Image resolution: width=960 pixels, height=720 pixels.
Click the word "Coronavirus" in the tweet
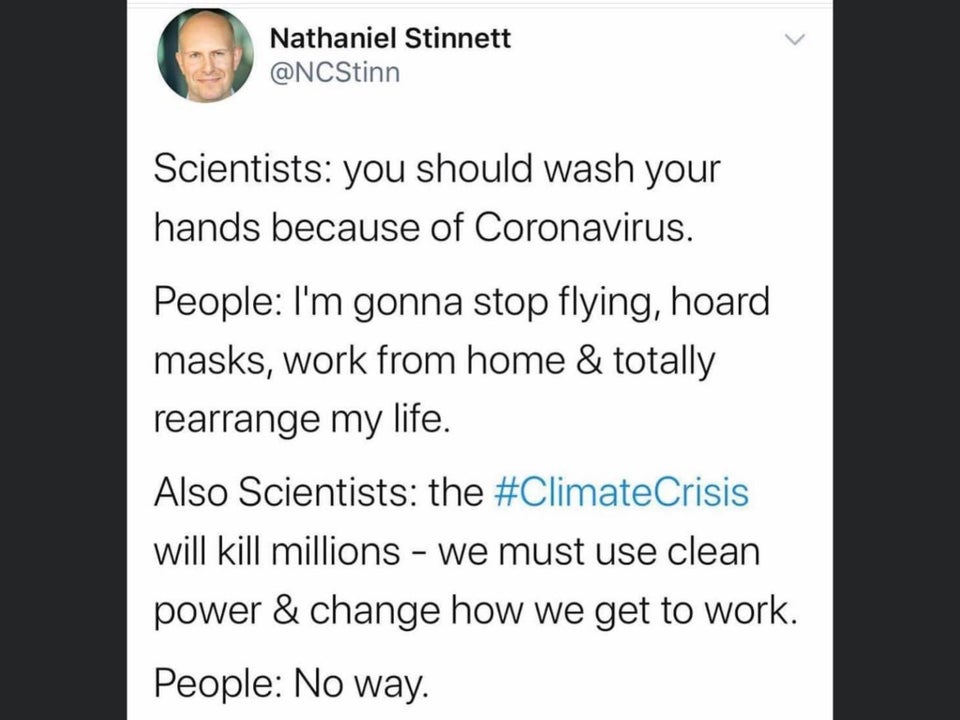click(x=580, y=228)
